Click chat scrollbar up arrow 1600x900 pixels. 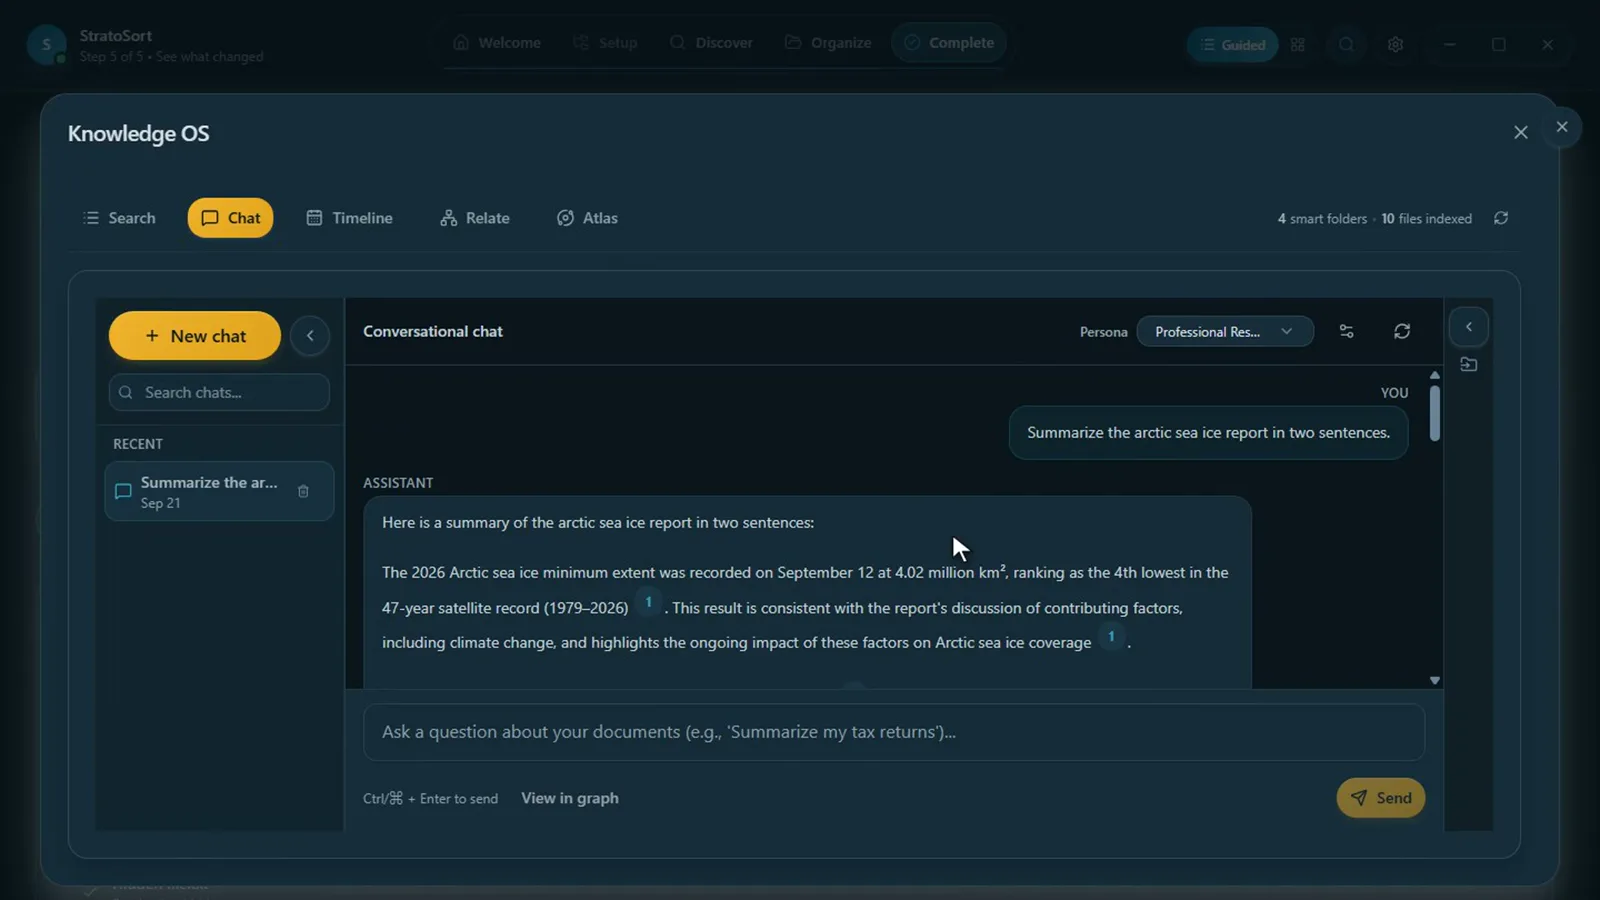1435,376
